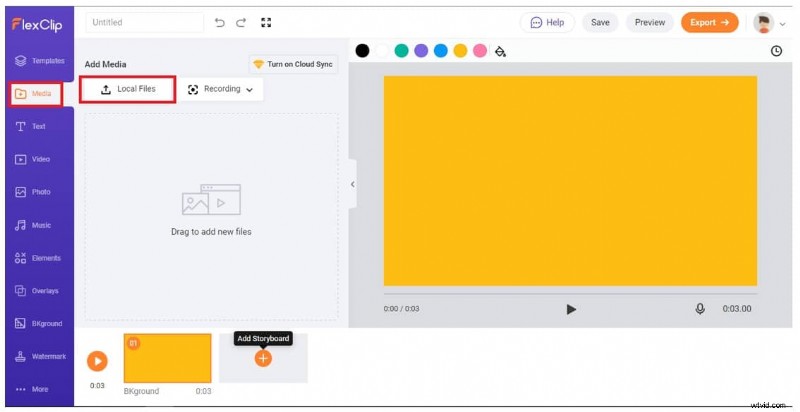Open the Help chat
Screen dimensions: 800x412
coord(547,22)
